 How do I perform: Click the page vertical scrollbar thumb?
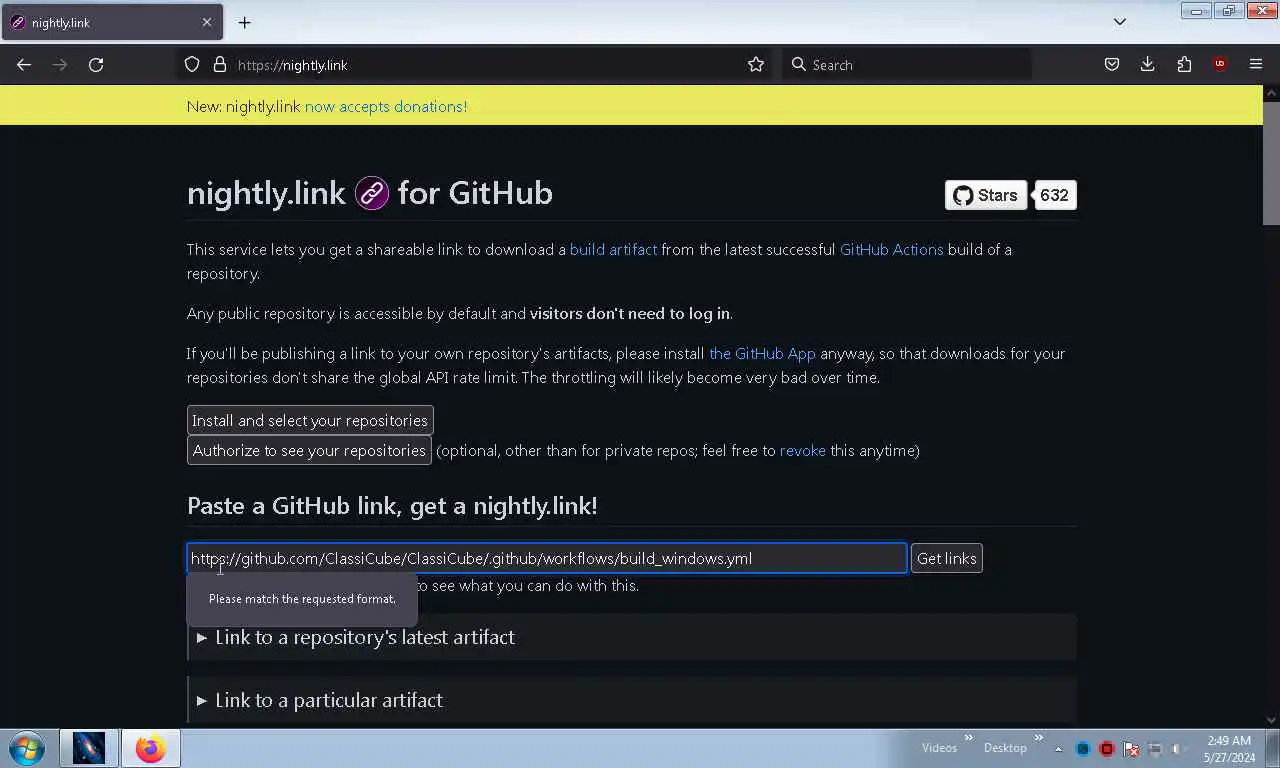coord(1271,163)
